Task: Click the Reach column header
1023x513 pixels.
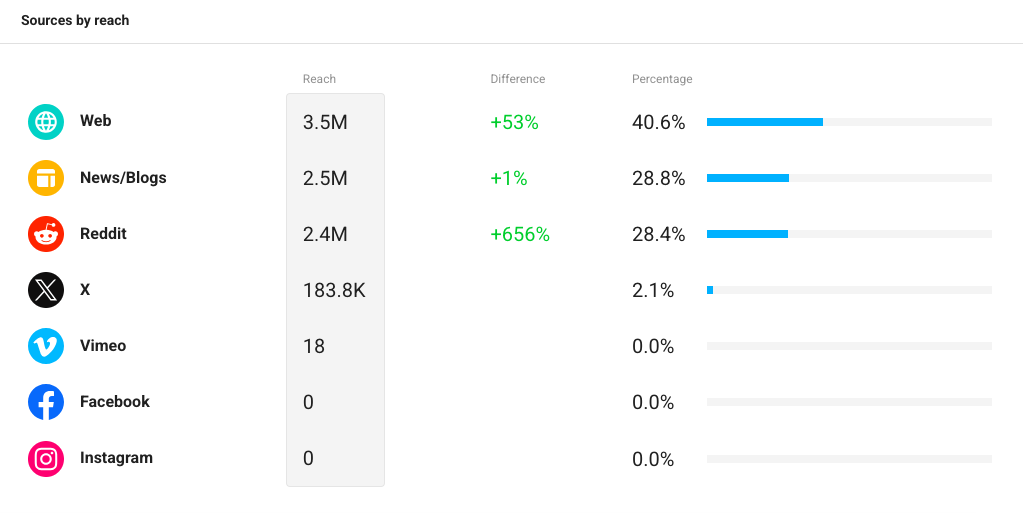Action: click(x=319, y=79)
